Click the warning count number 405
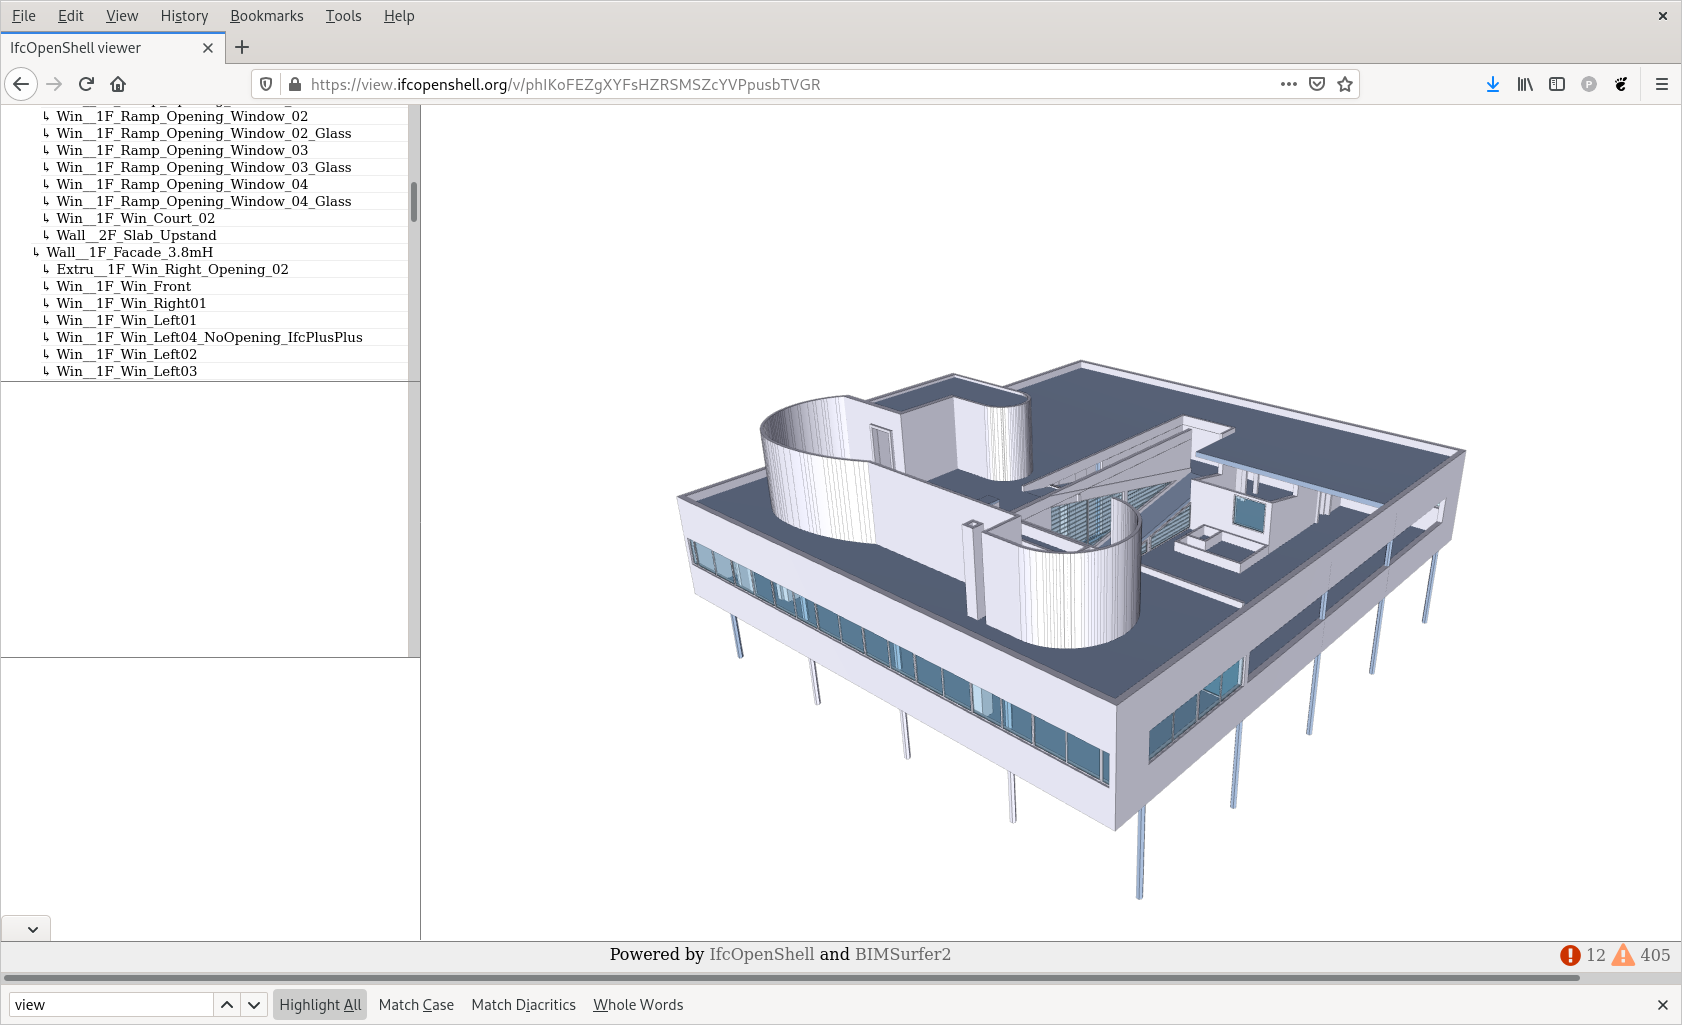1682x1025 pixels. pos(1655,955)
